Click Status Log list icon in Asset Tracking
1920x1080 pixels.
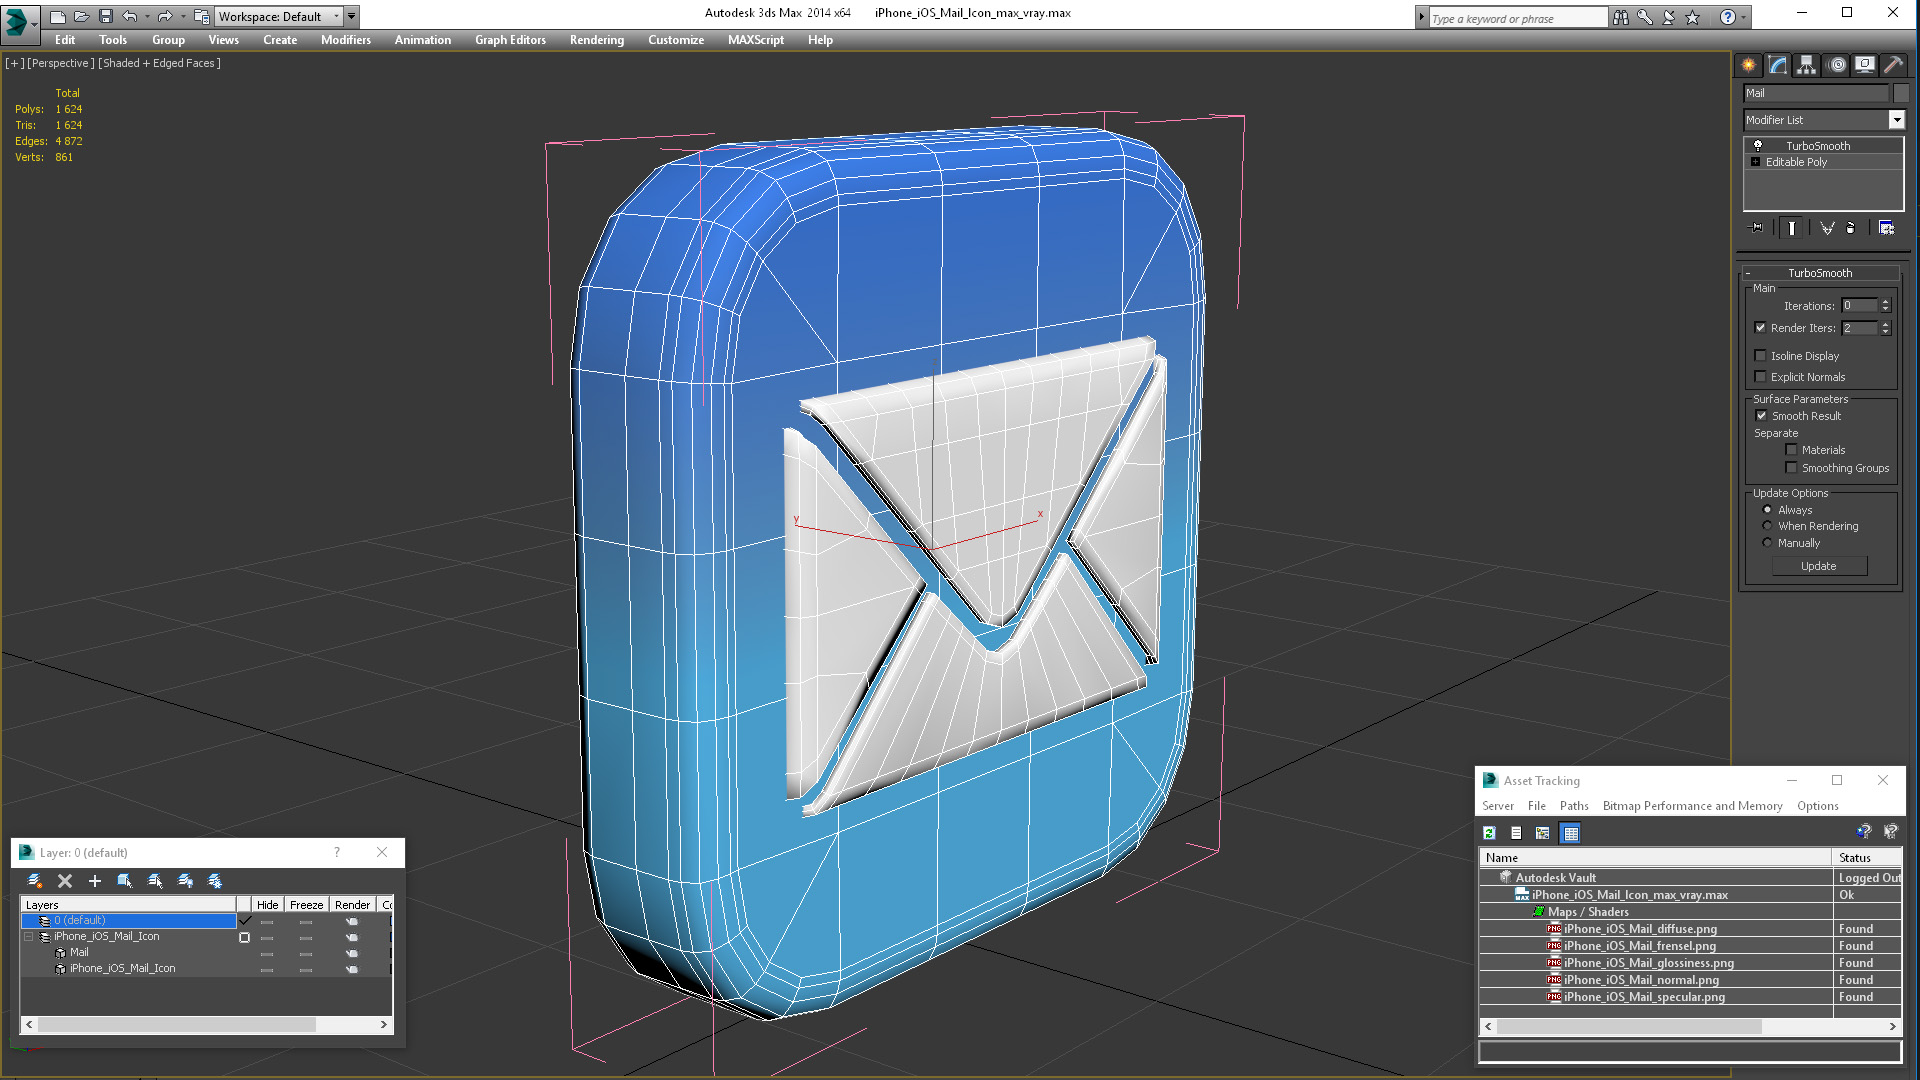[x=1516, y=833]
